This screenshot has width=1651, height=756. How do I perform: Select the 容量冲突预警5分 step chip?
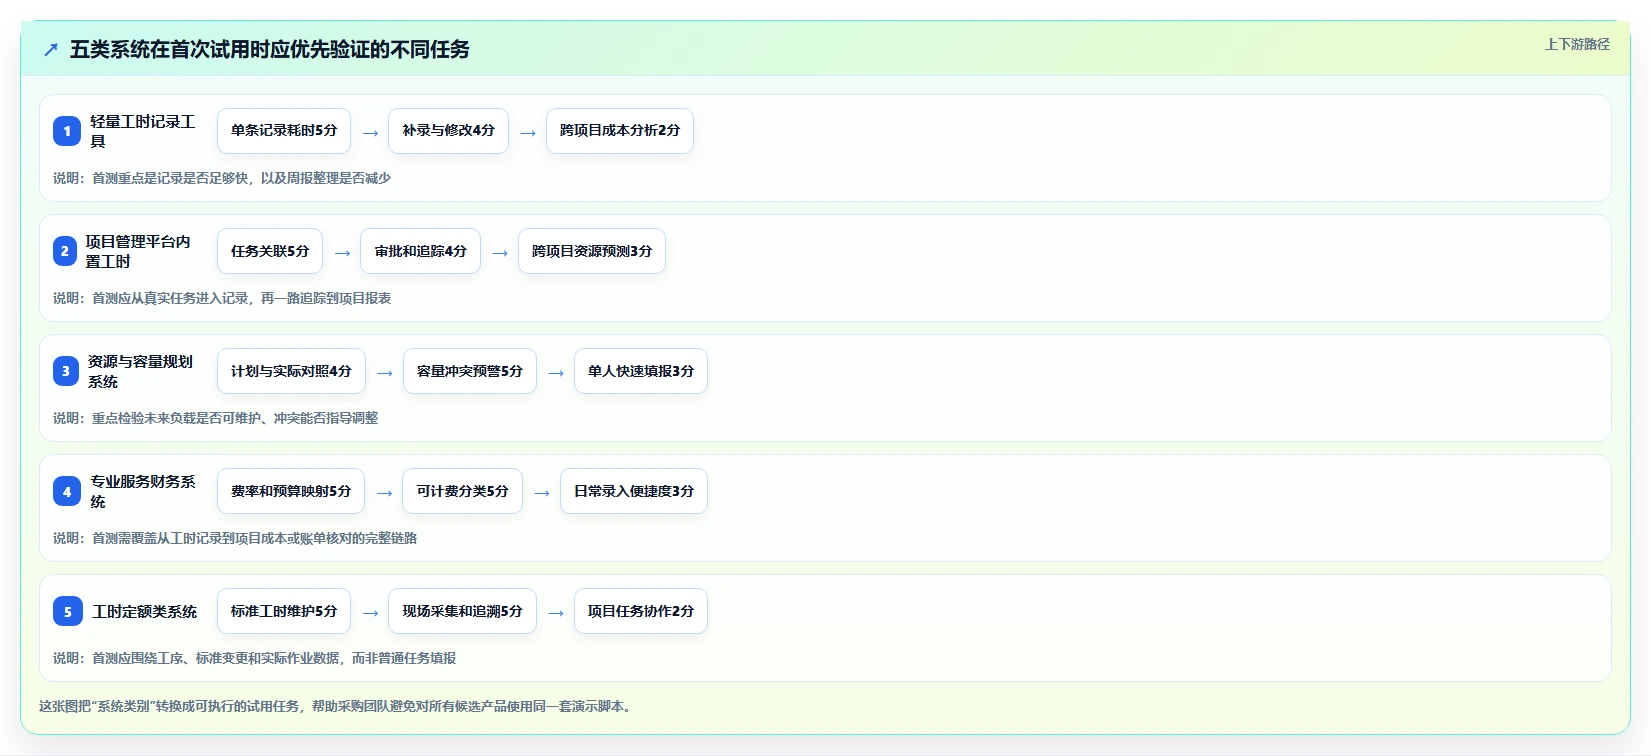470,371
